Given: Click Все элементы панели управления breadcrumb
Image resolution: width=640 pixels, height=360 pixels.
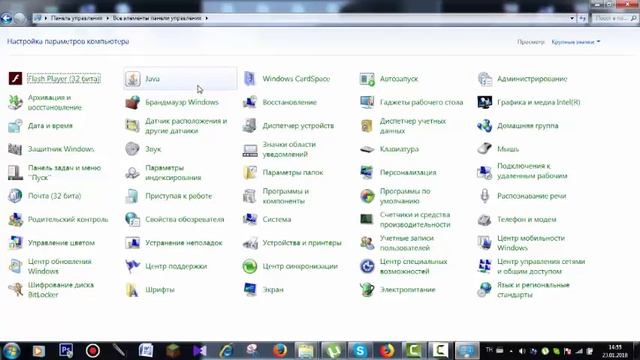Looking at the screenshot, I should pyautogui.click(x=157, y=18).
